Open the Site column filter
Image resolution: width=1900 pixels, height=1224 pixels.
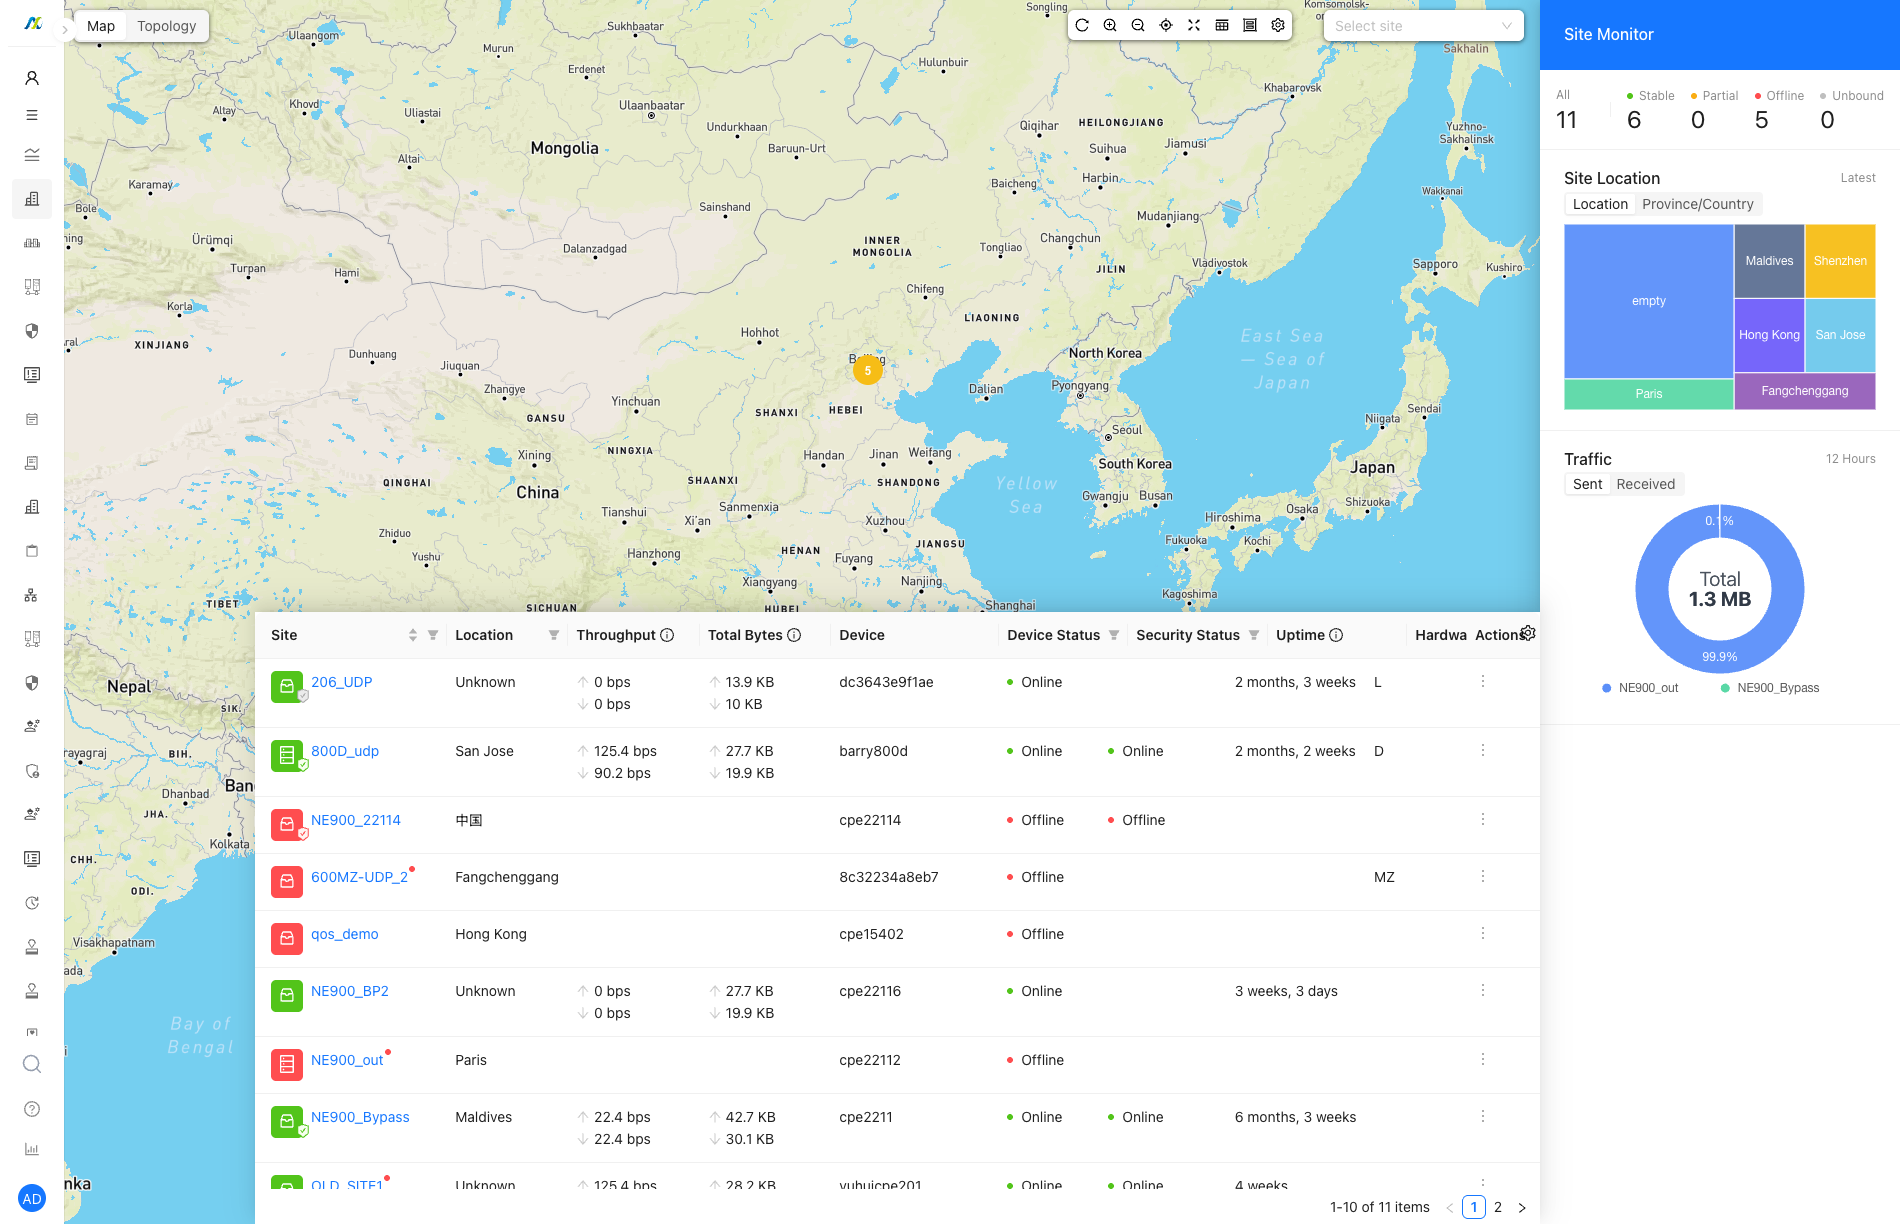(433, 635)
